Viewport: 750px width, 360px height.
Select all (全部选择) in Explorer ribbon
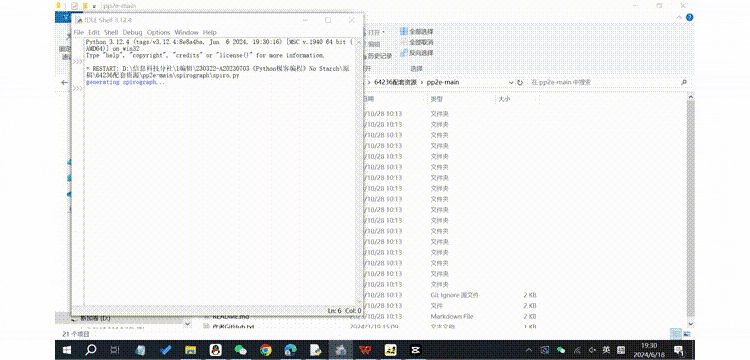[417, 32]
